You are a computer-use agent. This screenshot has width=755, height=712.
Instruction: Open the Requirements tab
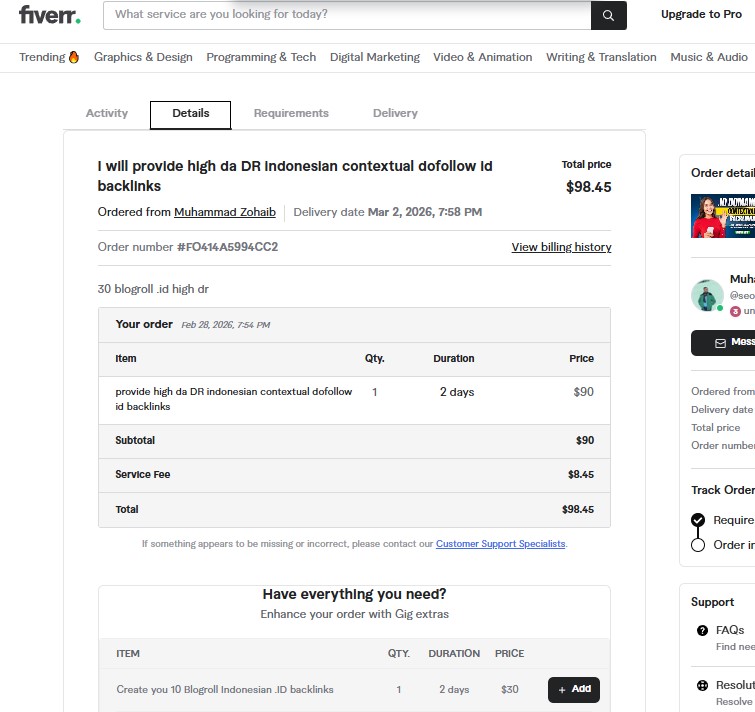click(x=291, y=113)
